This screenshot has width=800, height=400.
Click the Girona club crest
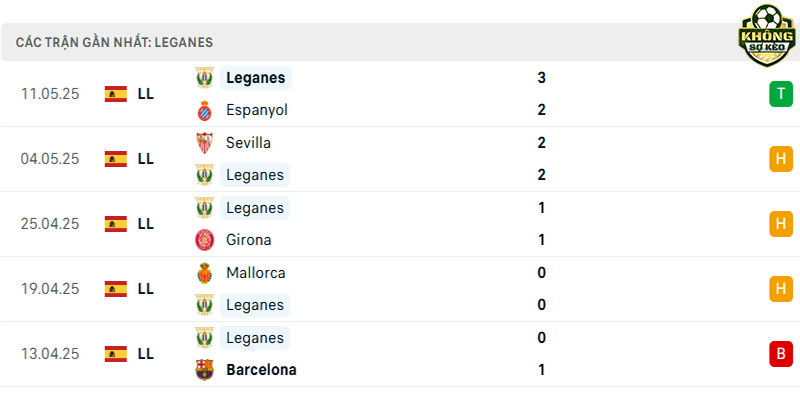pos(205,240)
